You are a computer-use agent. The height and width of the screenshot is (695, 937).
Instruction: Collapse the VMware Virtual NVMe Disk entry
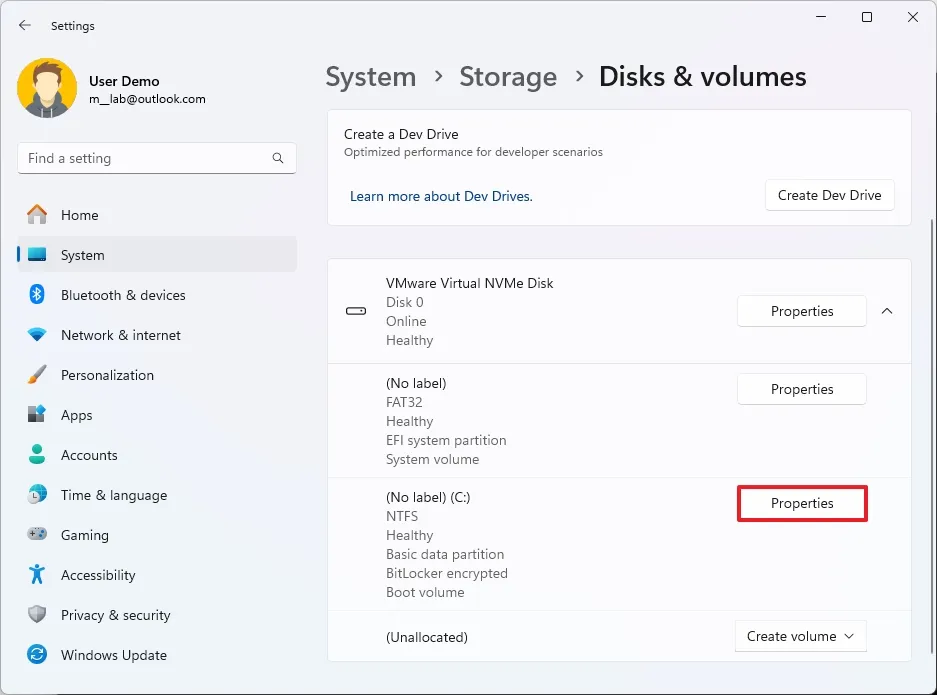click(x=886, y=311)
